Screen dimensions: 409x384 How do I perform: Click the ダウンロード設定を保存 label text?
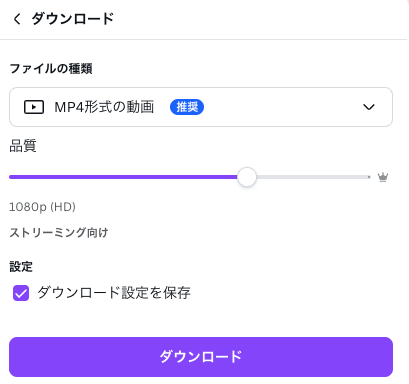tap(114, 293)
